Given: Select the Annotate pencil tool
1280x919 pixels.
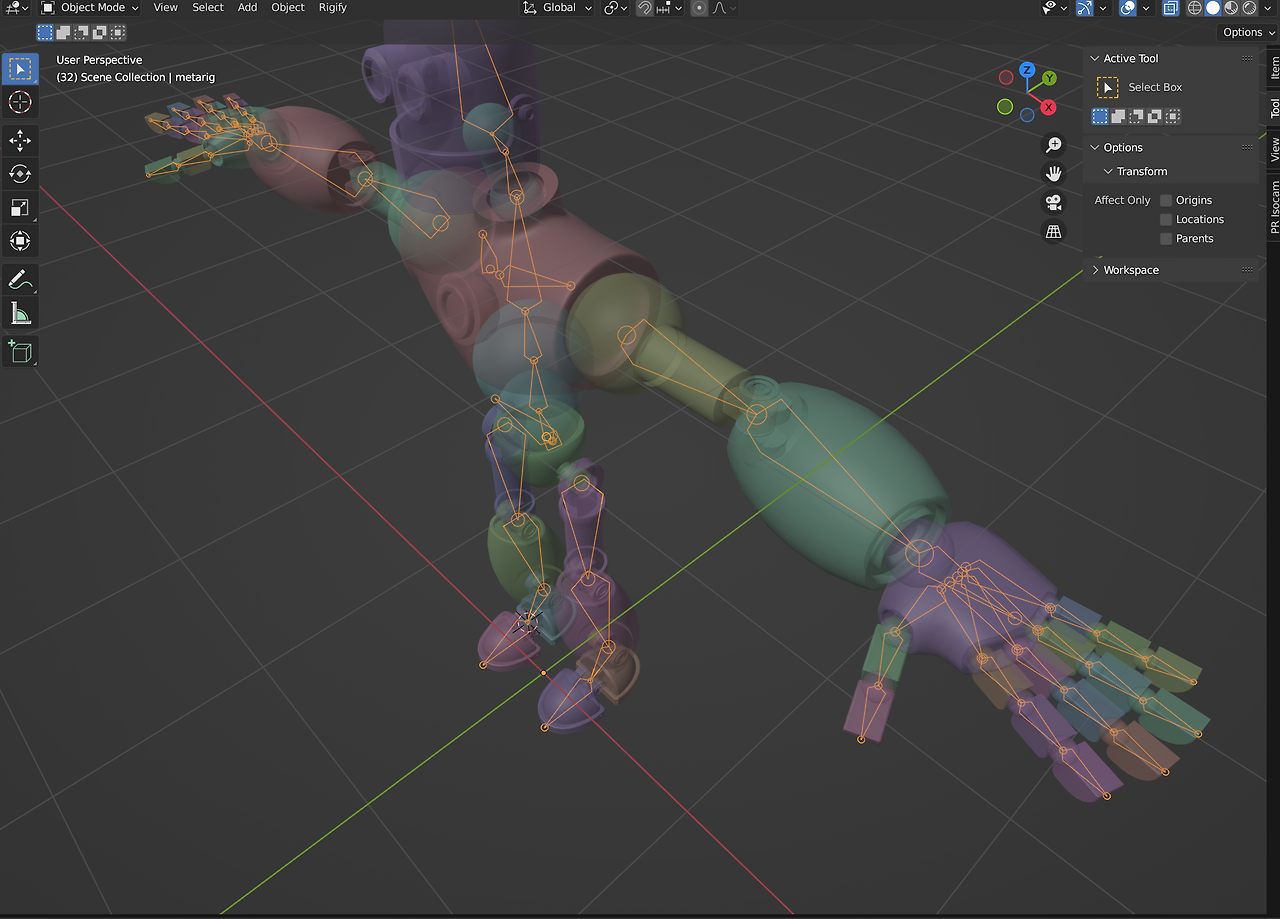Looking at the screenshot, I should click(20, 281).
